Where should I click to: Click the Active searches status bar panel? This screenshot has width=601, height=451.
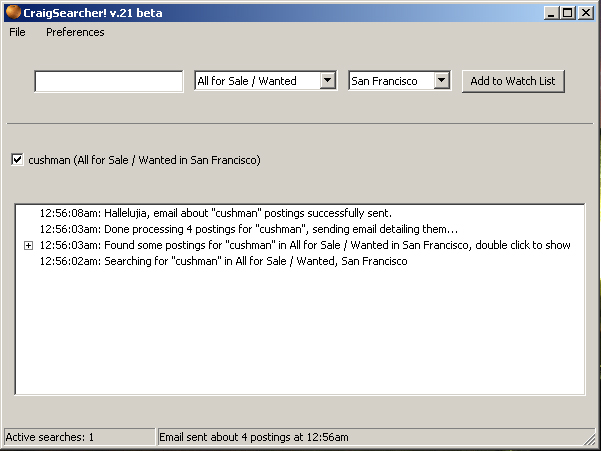[78, 437]
